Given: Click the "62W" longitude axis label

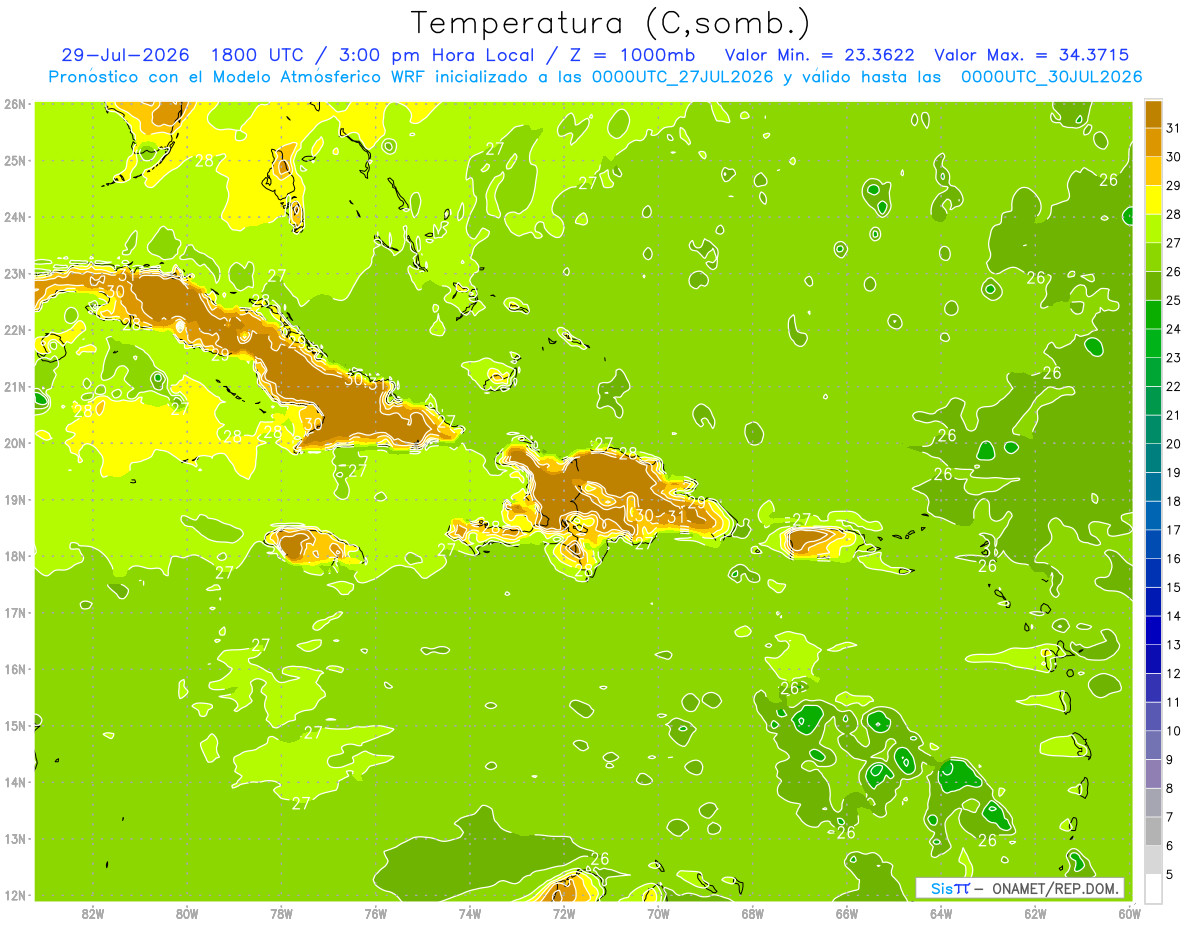Looking at the screenshot, I should pyautogui.click(x=1036, y=914).
